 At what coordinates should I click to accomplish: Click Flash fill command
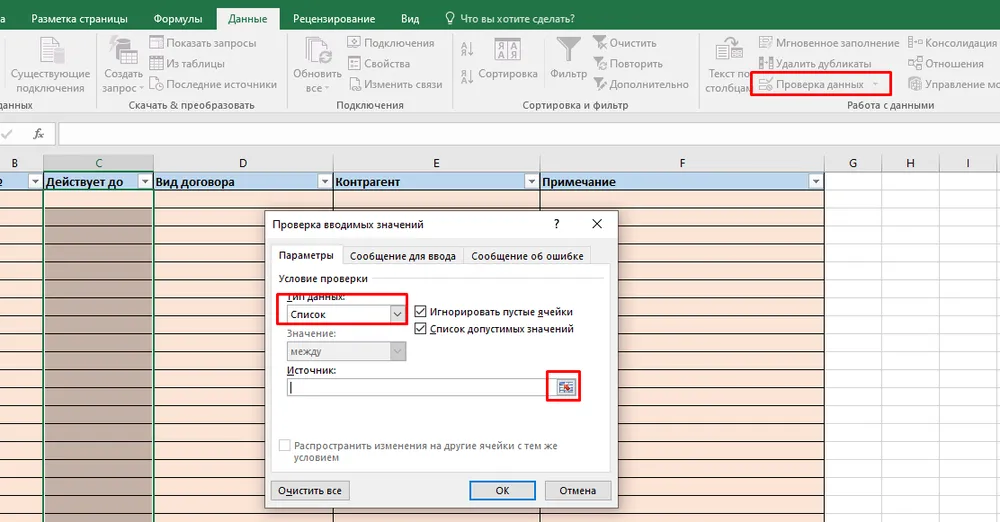(x=828, y=43)
